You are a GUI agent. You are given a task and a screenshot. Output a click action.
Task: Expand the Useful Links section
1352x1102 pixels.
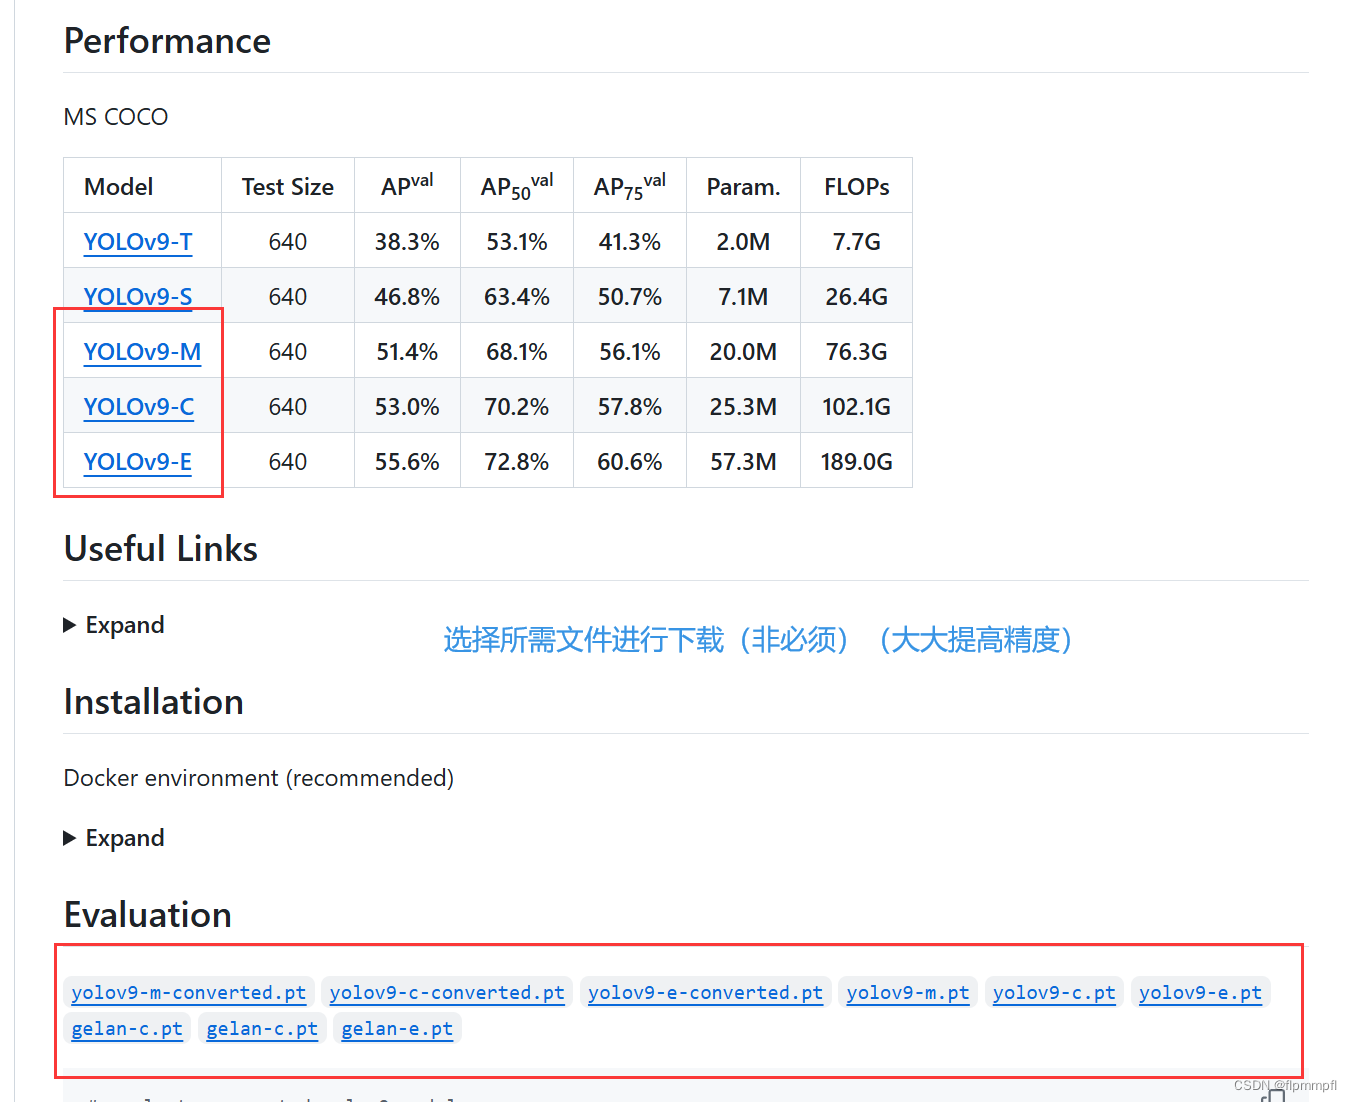click(114, 625)
